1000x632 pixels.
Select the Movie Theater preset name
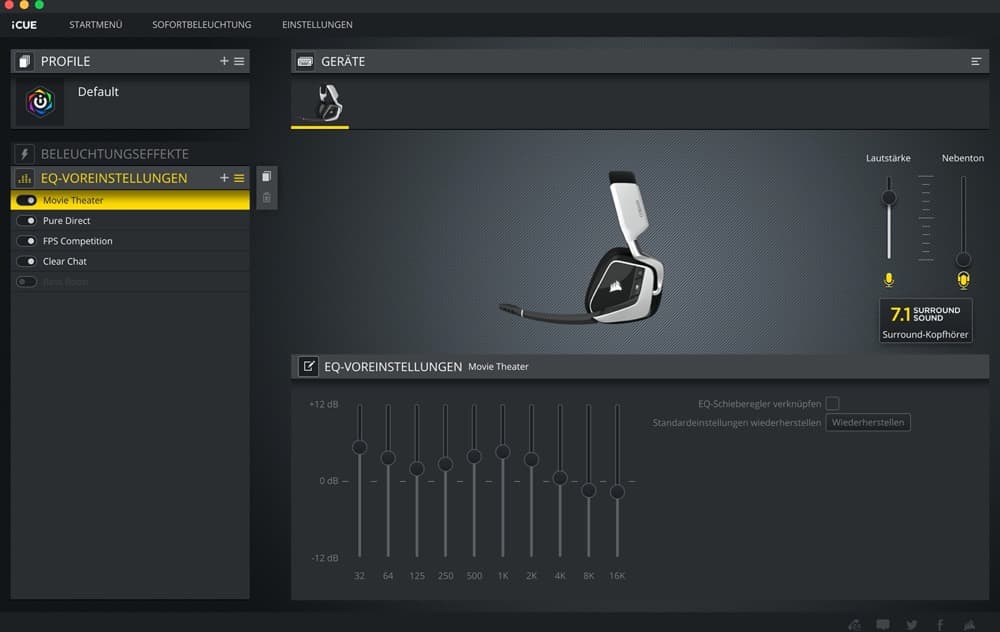pyautogui.click(x=73, y=200)
